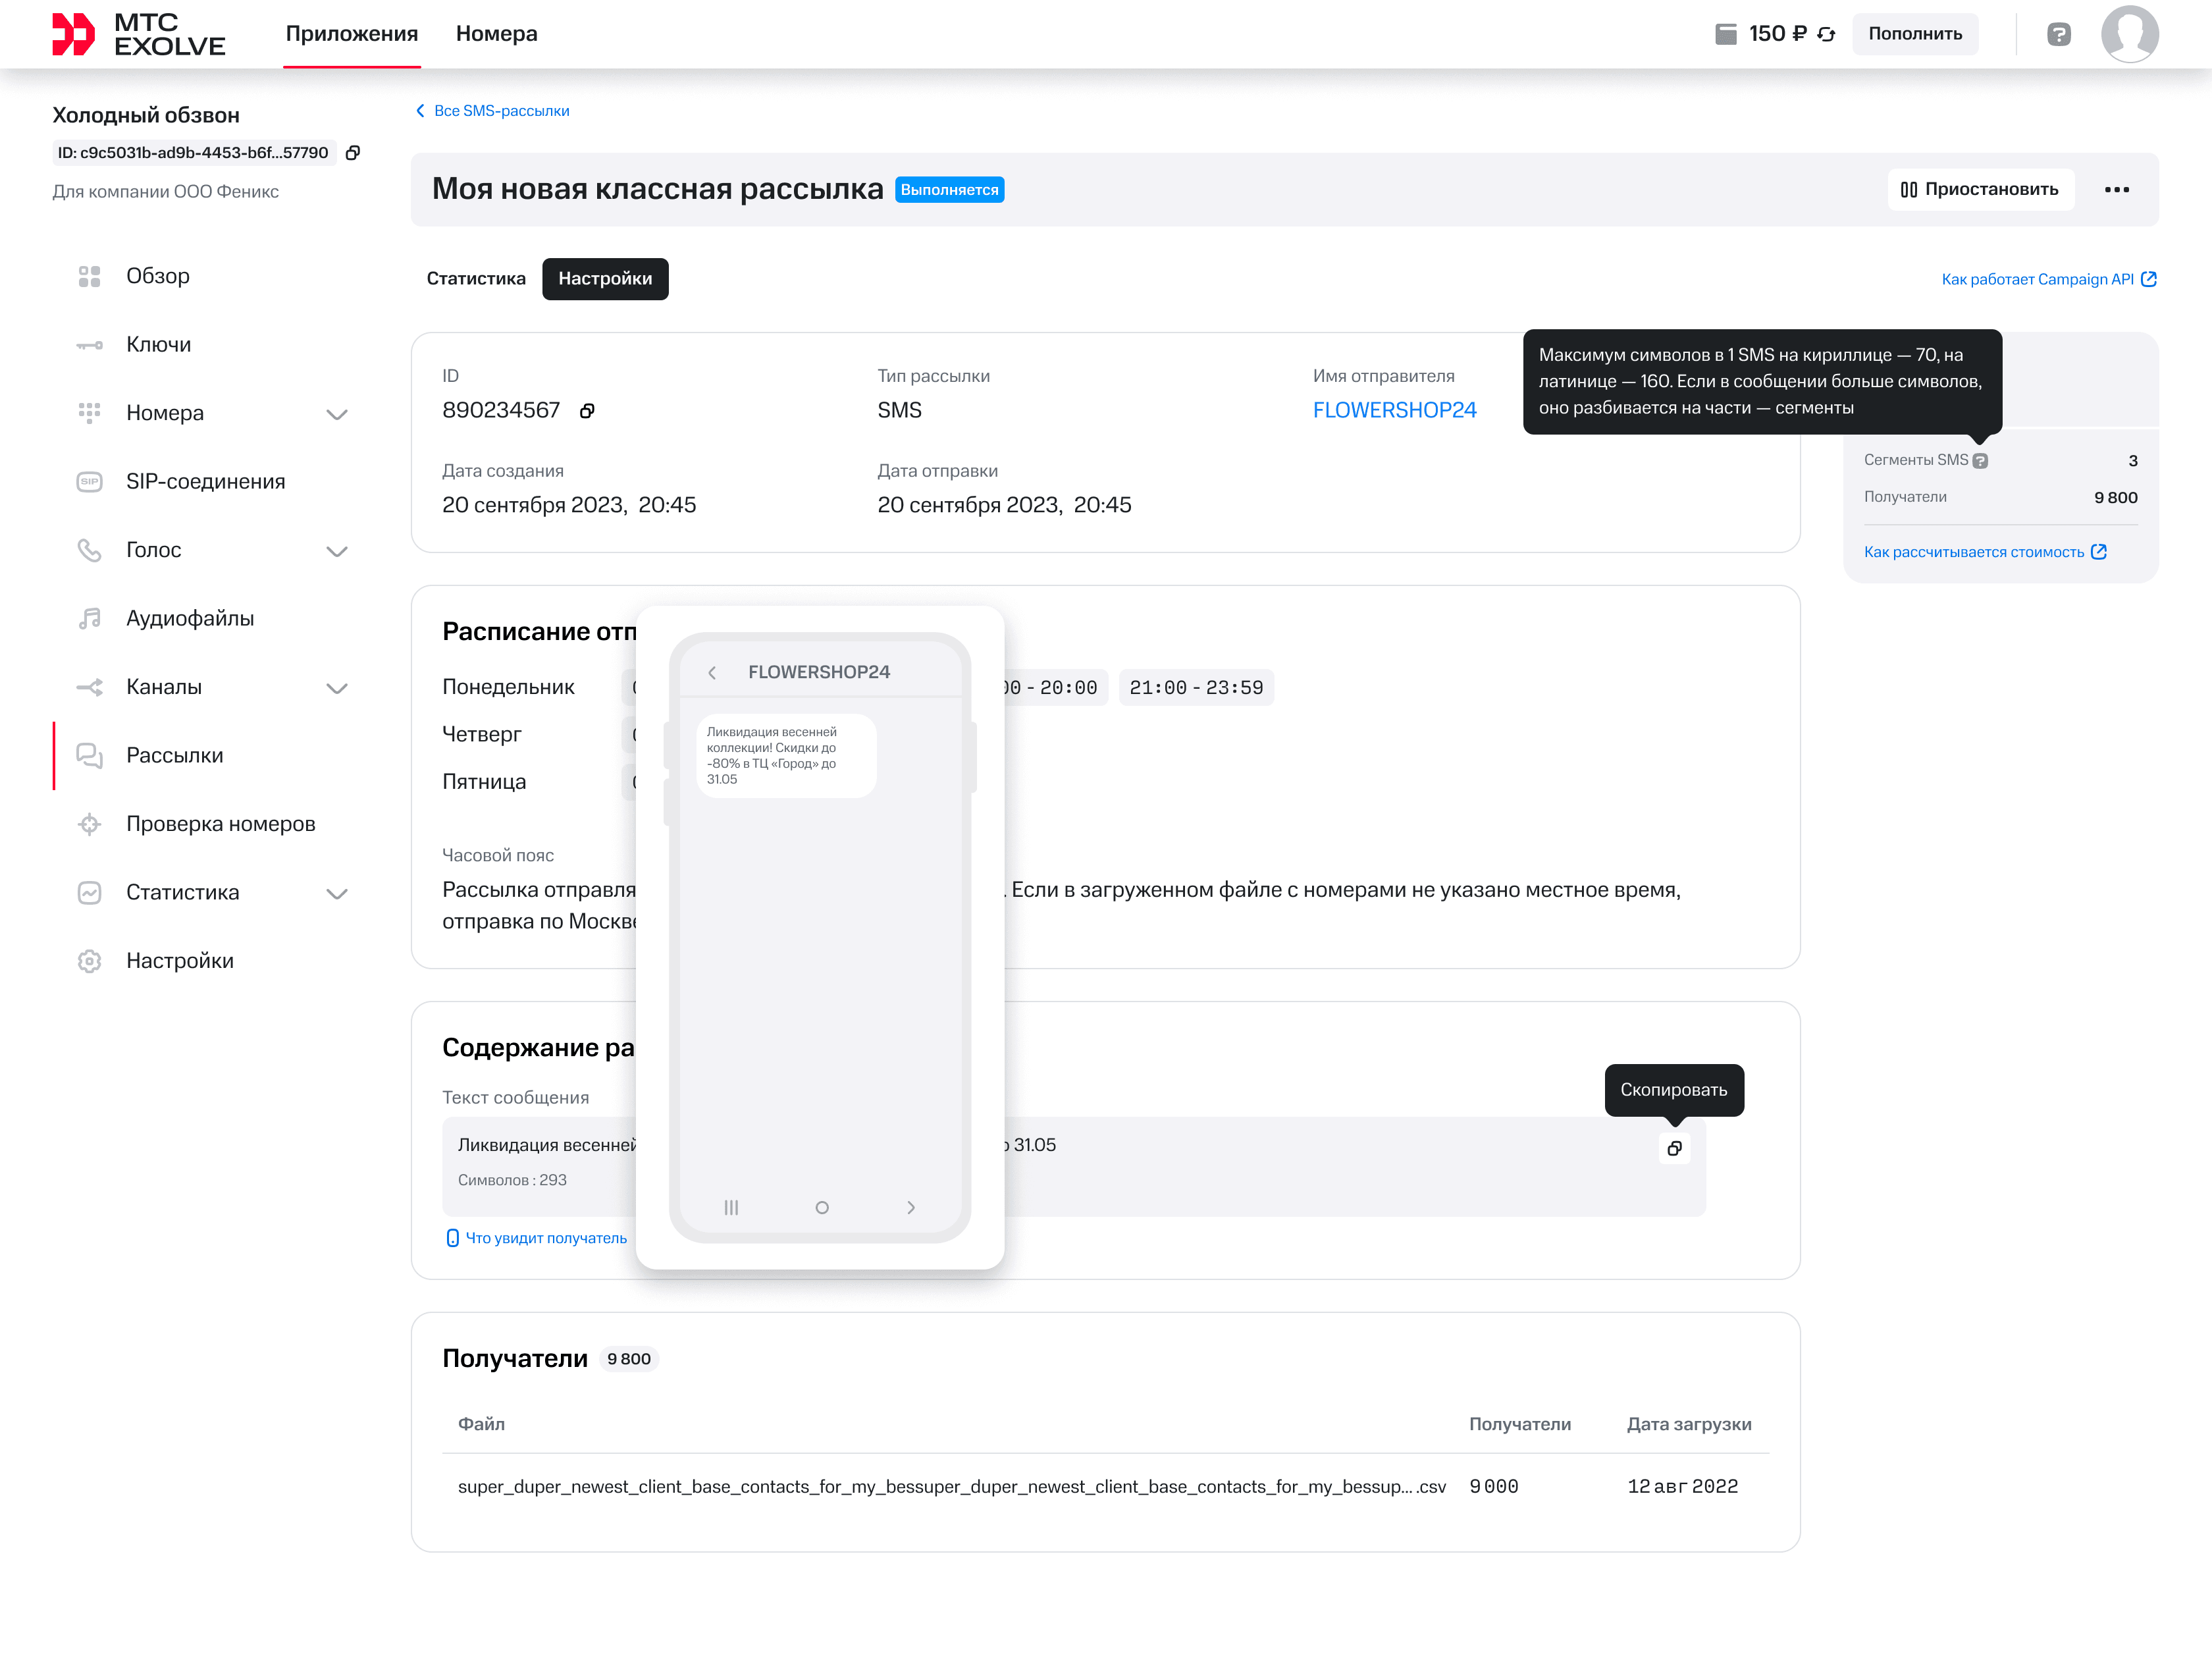Expand the Номера sidebar section

337,414
